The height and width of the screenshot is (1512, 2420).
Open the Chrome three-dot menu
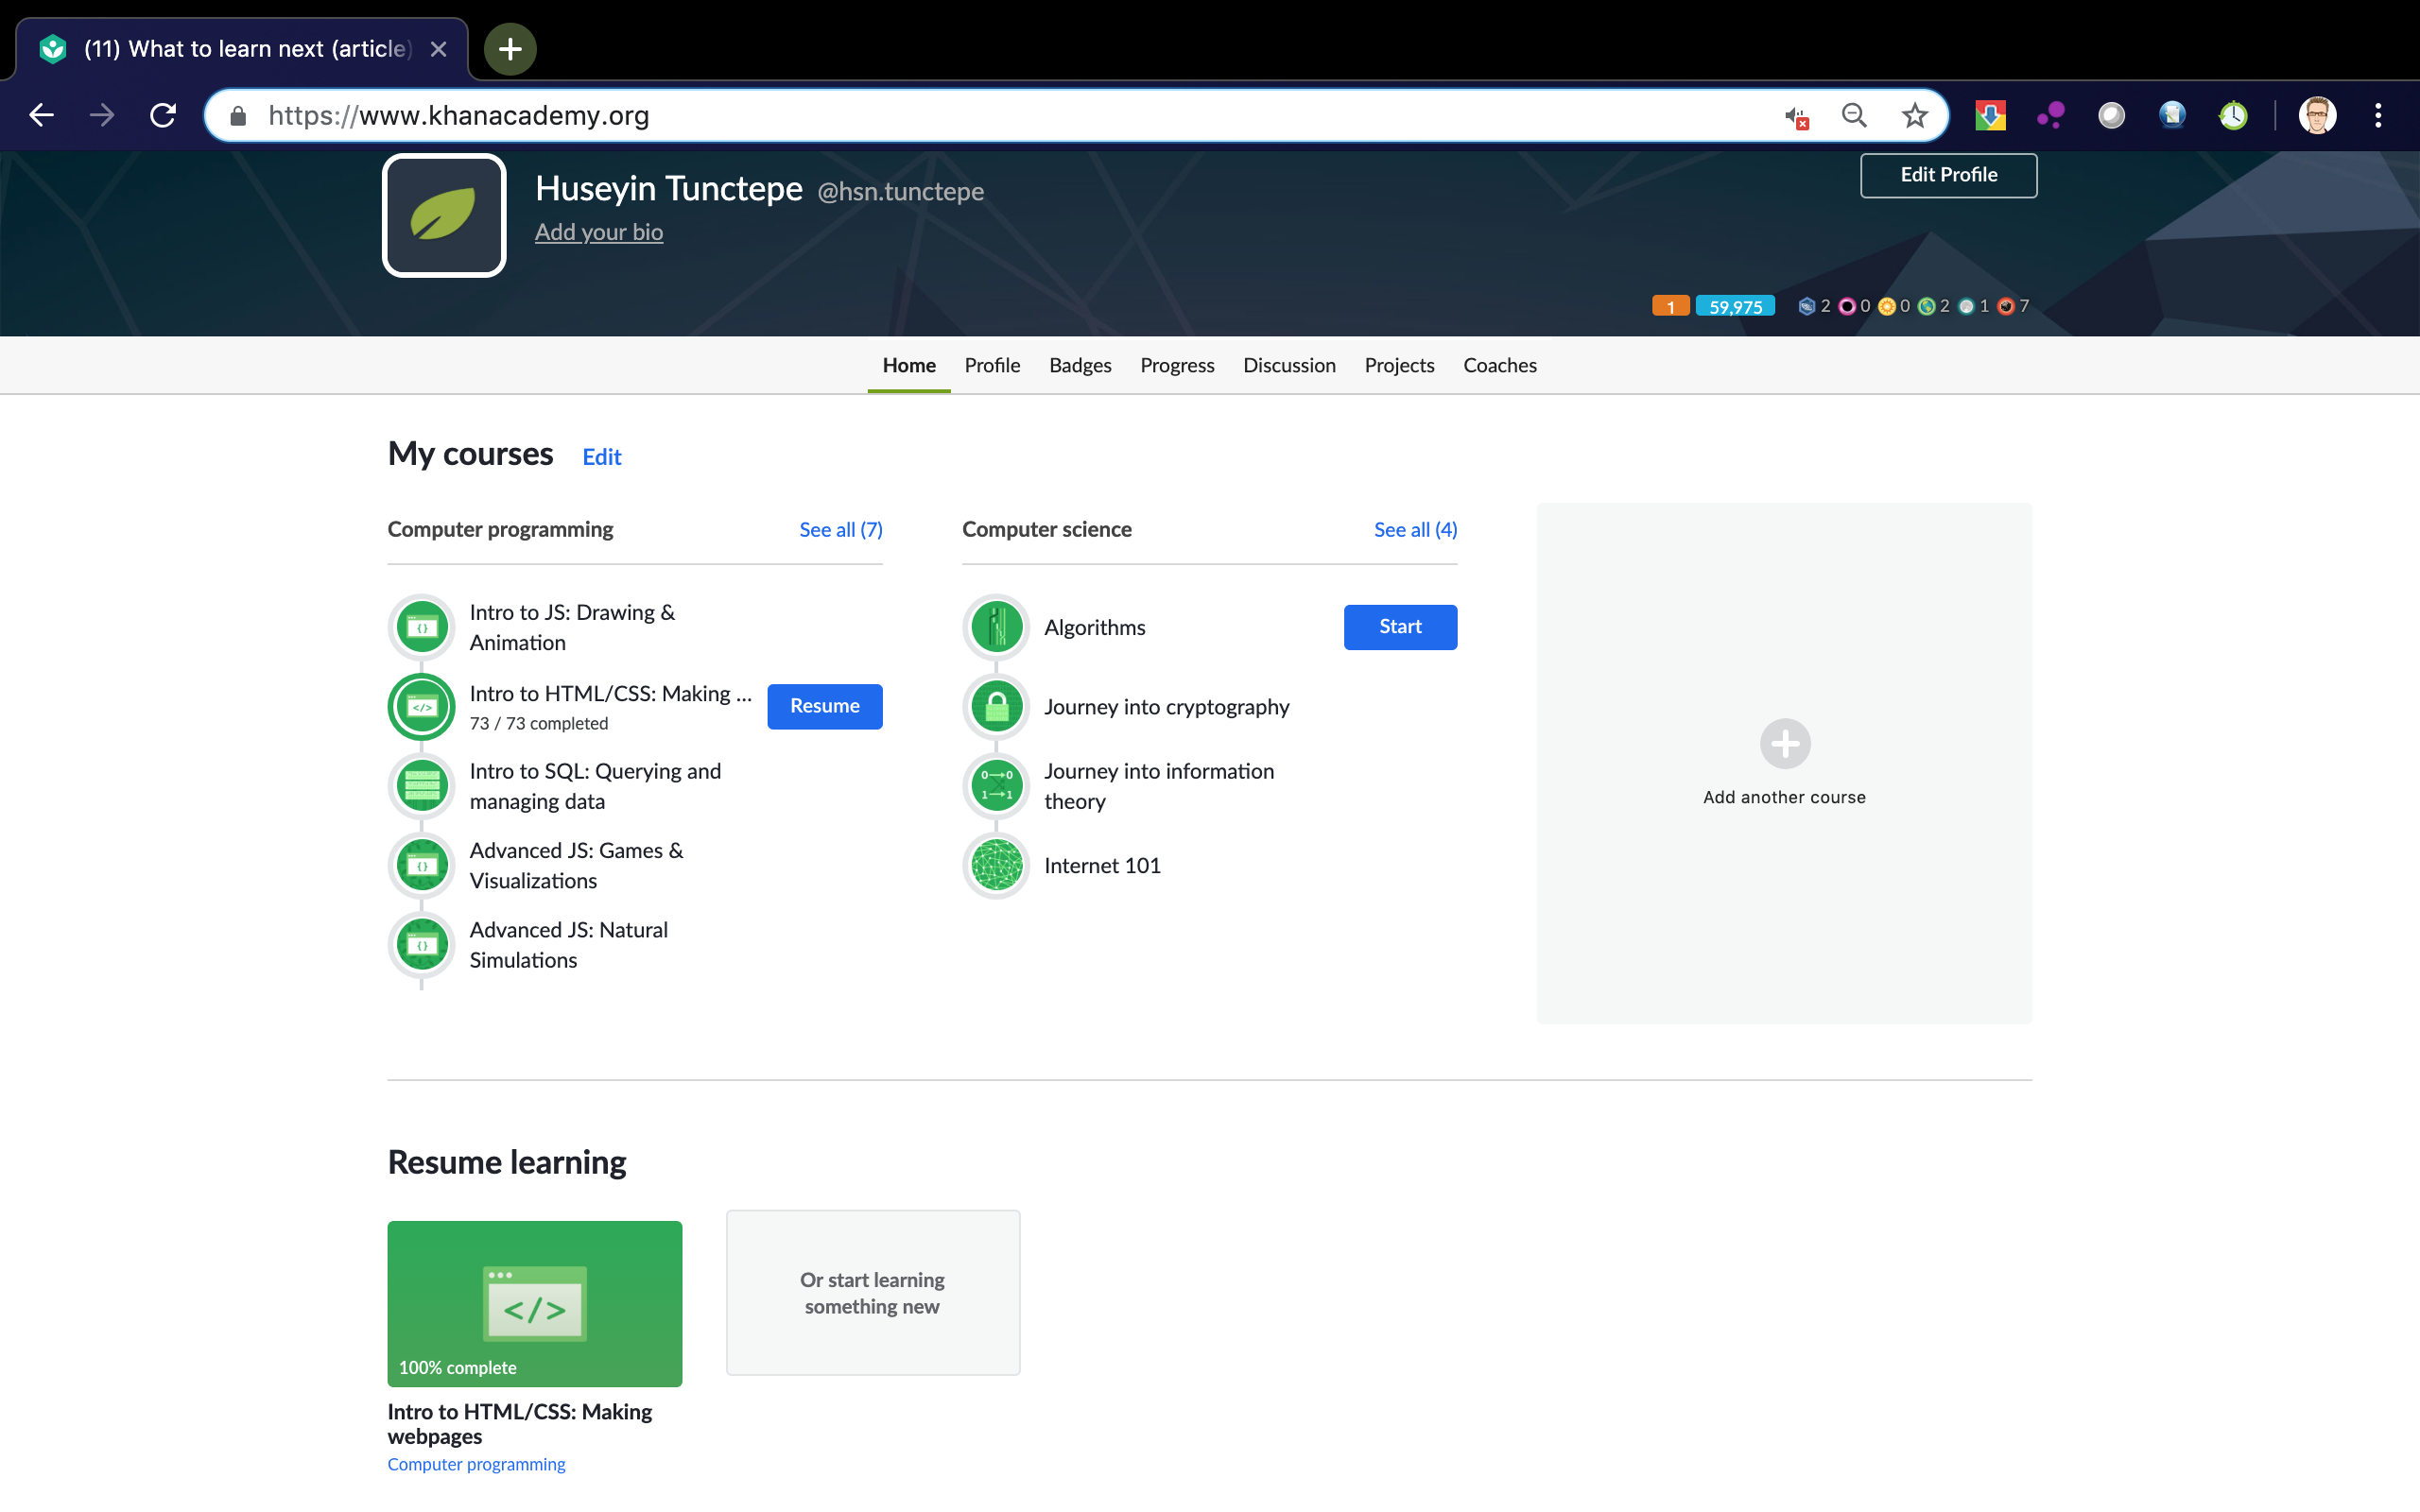point(2378,116)
